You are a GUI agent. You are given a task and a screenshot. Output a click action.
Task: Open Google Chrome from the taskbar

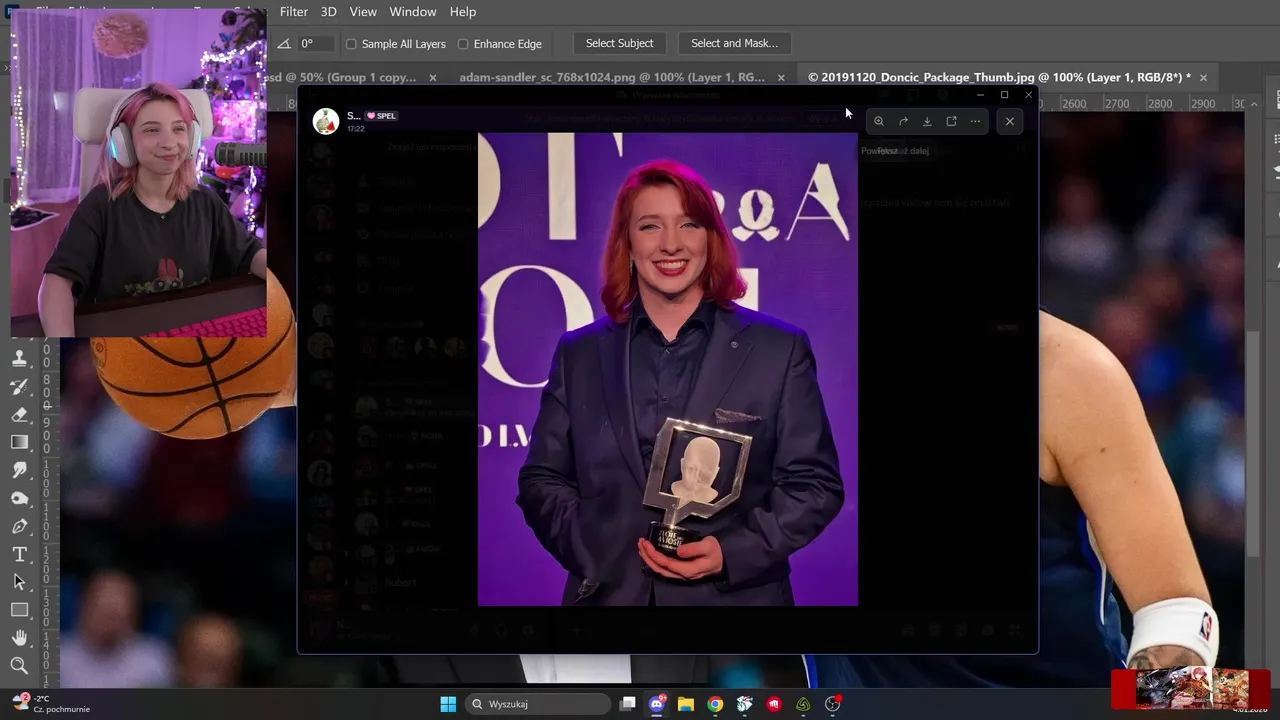[x=715, y=704]
